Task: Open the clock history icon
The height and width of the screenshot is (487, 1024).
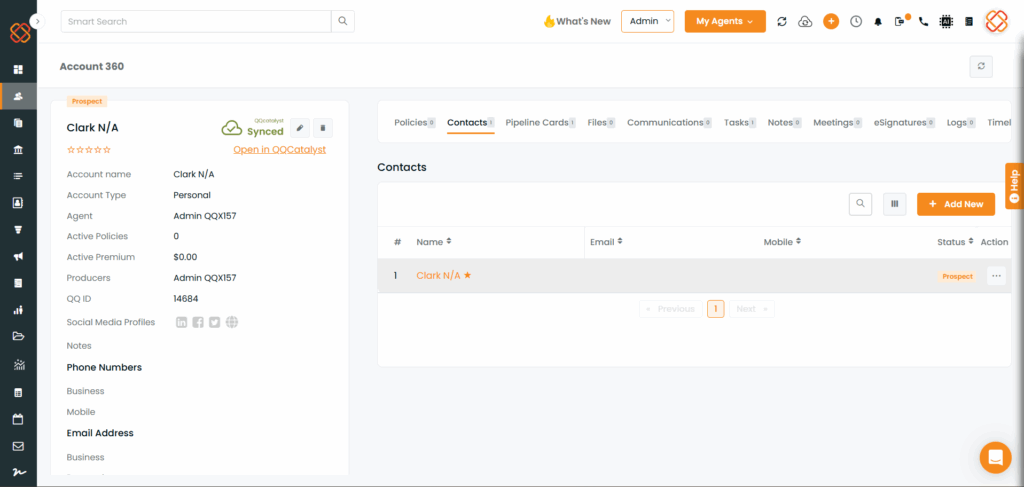Action: (856, 21)
